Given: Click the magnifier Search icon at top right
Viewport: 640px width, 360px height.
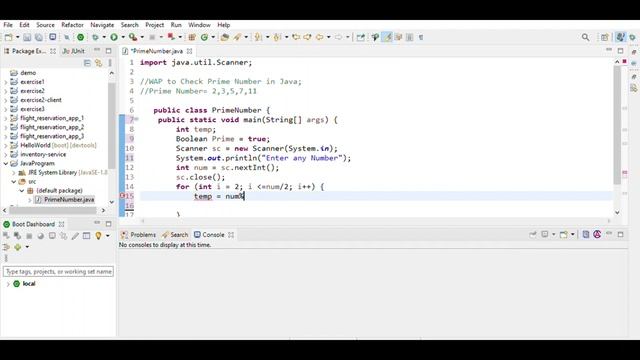Looking at the screenshot, I should tap(585, 37).
